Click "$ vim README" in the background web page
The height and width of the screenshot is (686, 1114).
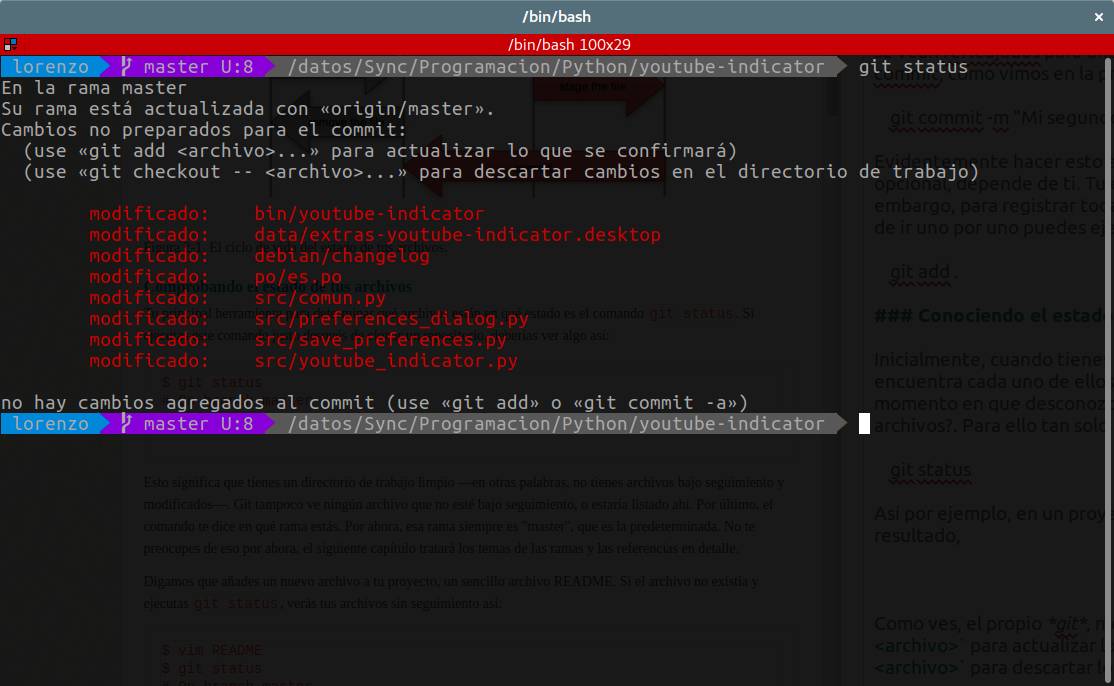(211, 650)
